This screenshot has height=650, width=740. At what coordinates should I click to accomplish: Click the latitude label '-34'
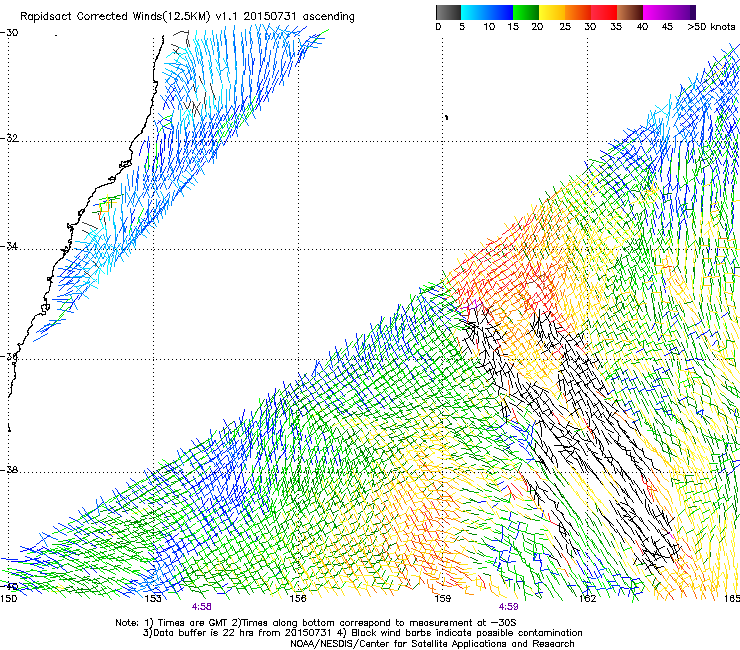click(9, 246)
